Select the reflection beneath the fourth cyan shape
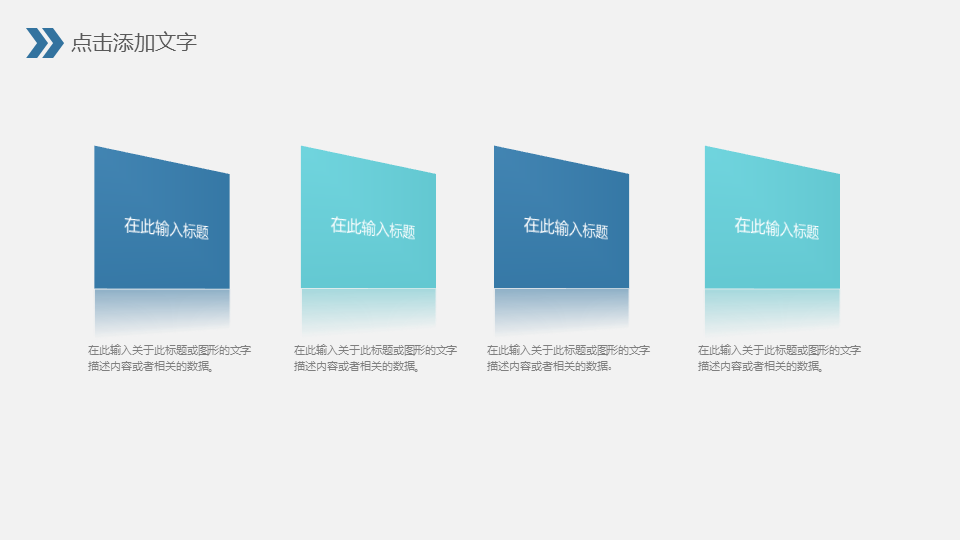This screenshot has width=960, height=540. coord(772,308)
